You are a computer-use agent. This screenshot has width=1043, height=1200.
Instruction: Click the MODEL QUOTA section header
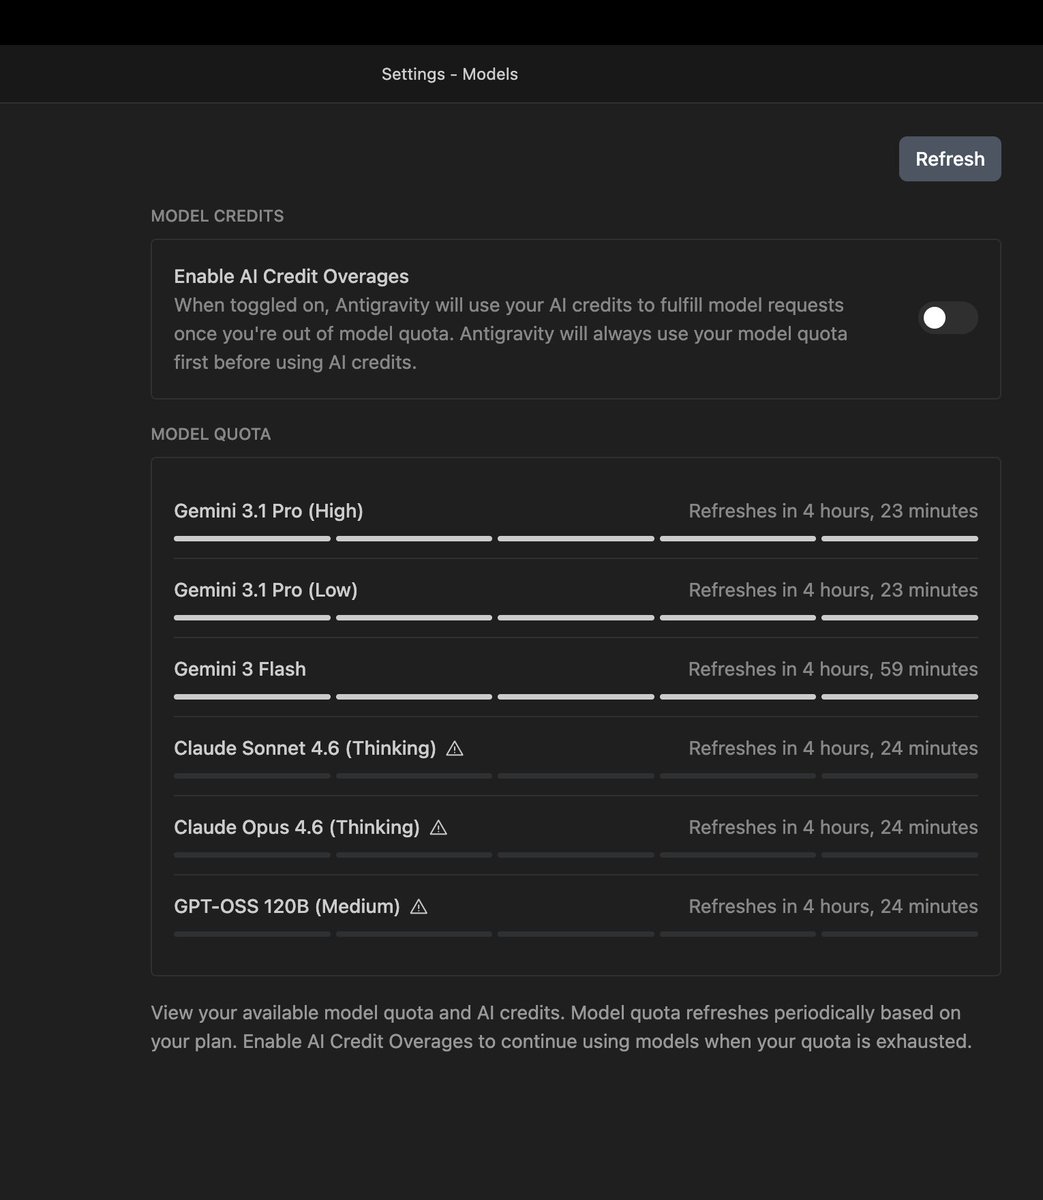211,434
